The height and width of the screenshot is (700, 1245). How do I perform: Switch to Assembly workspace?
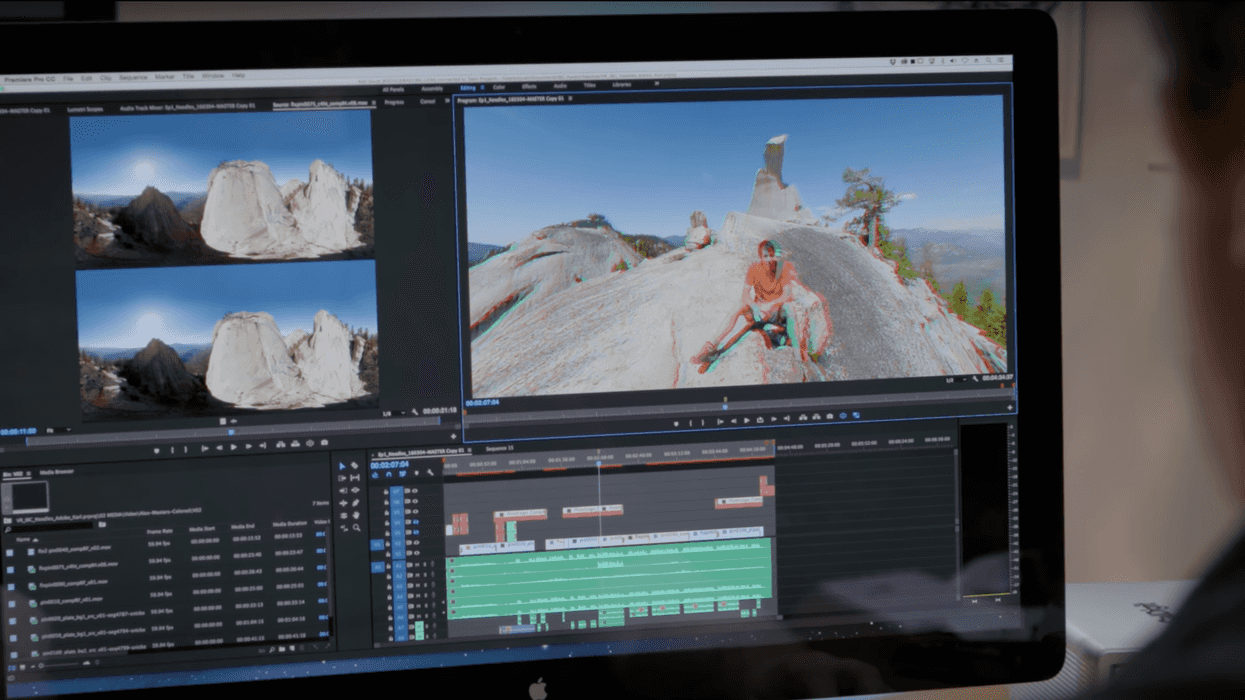point(432,89)
